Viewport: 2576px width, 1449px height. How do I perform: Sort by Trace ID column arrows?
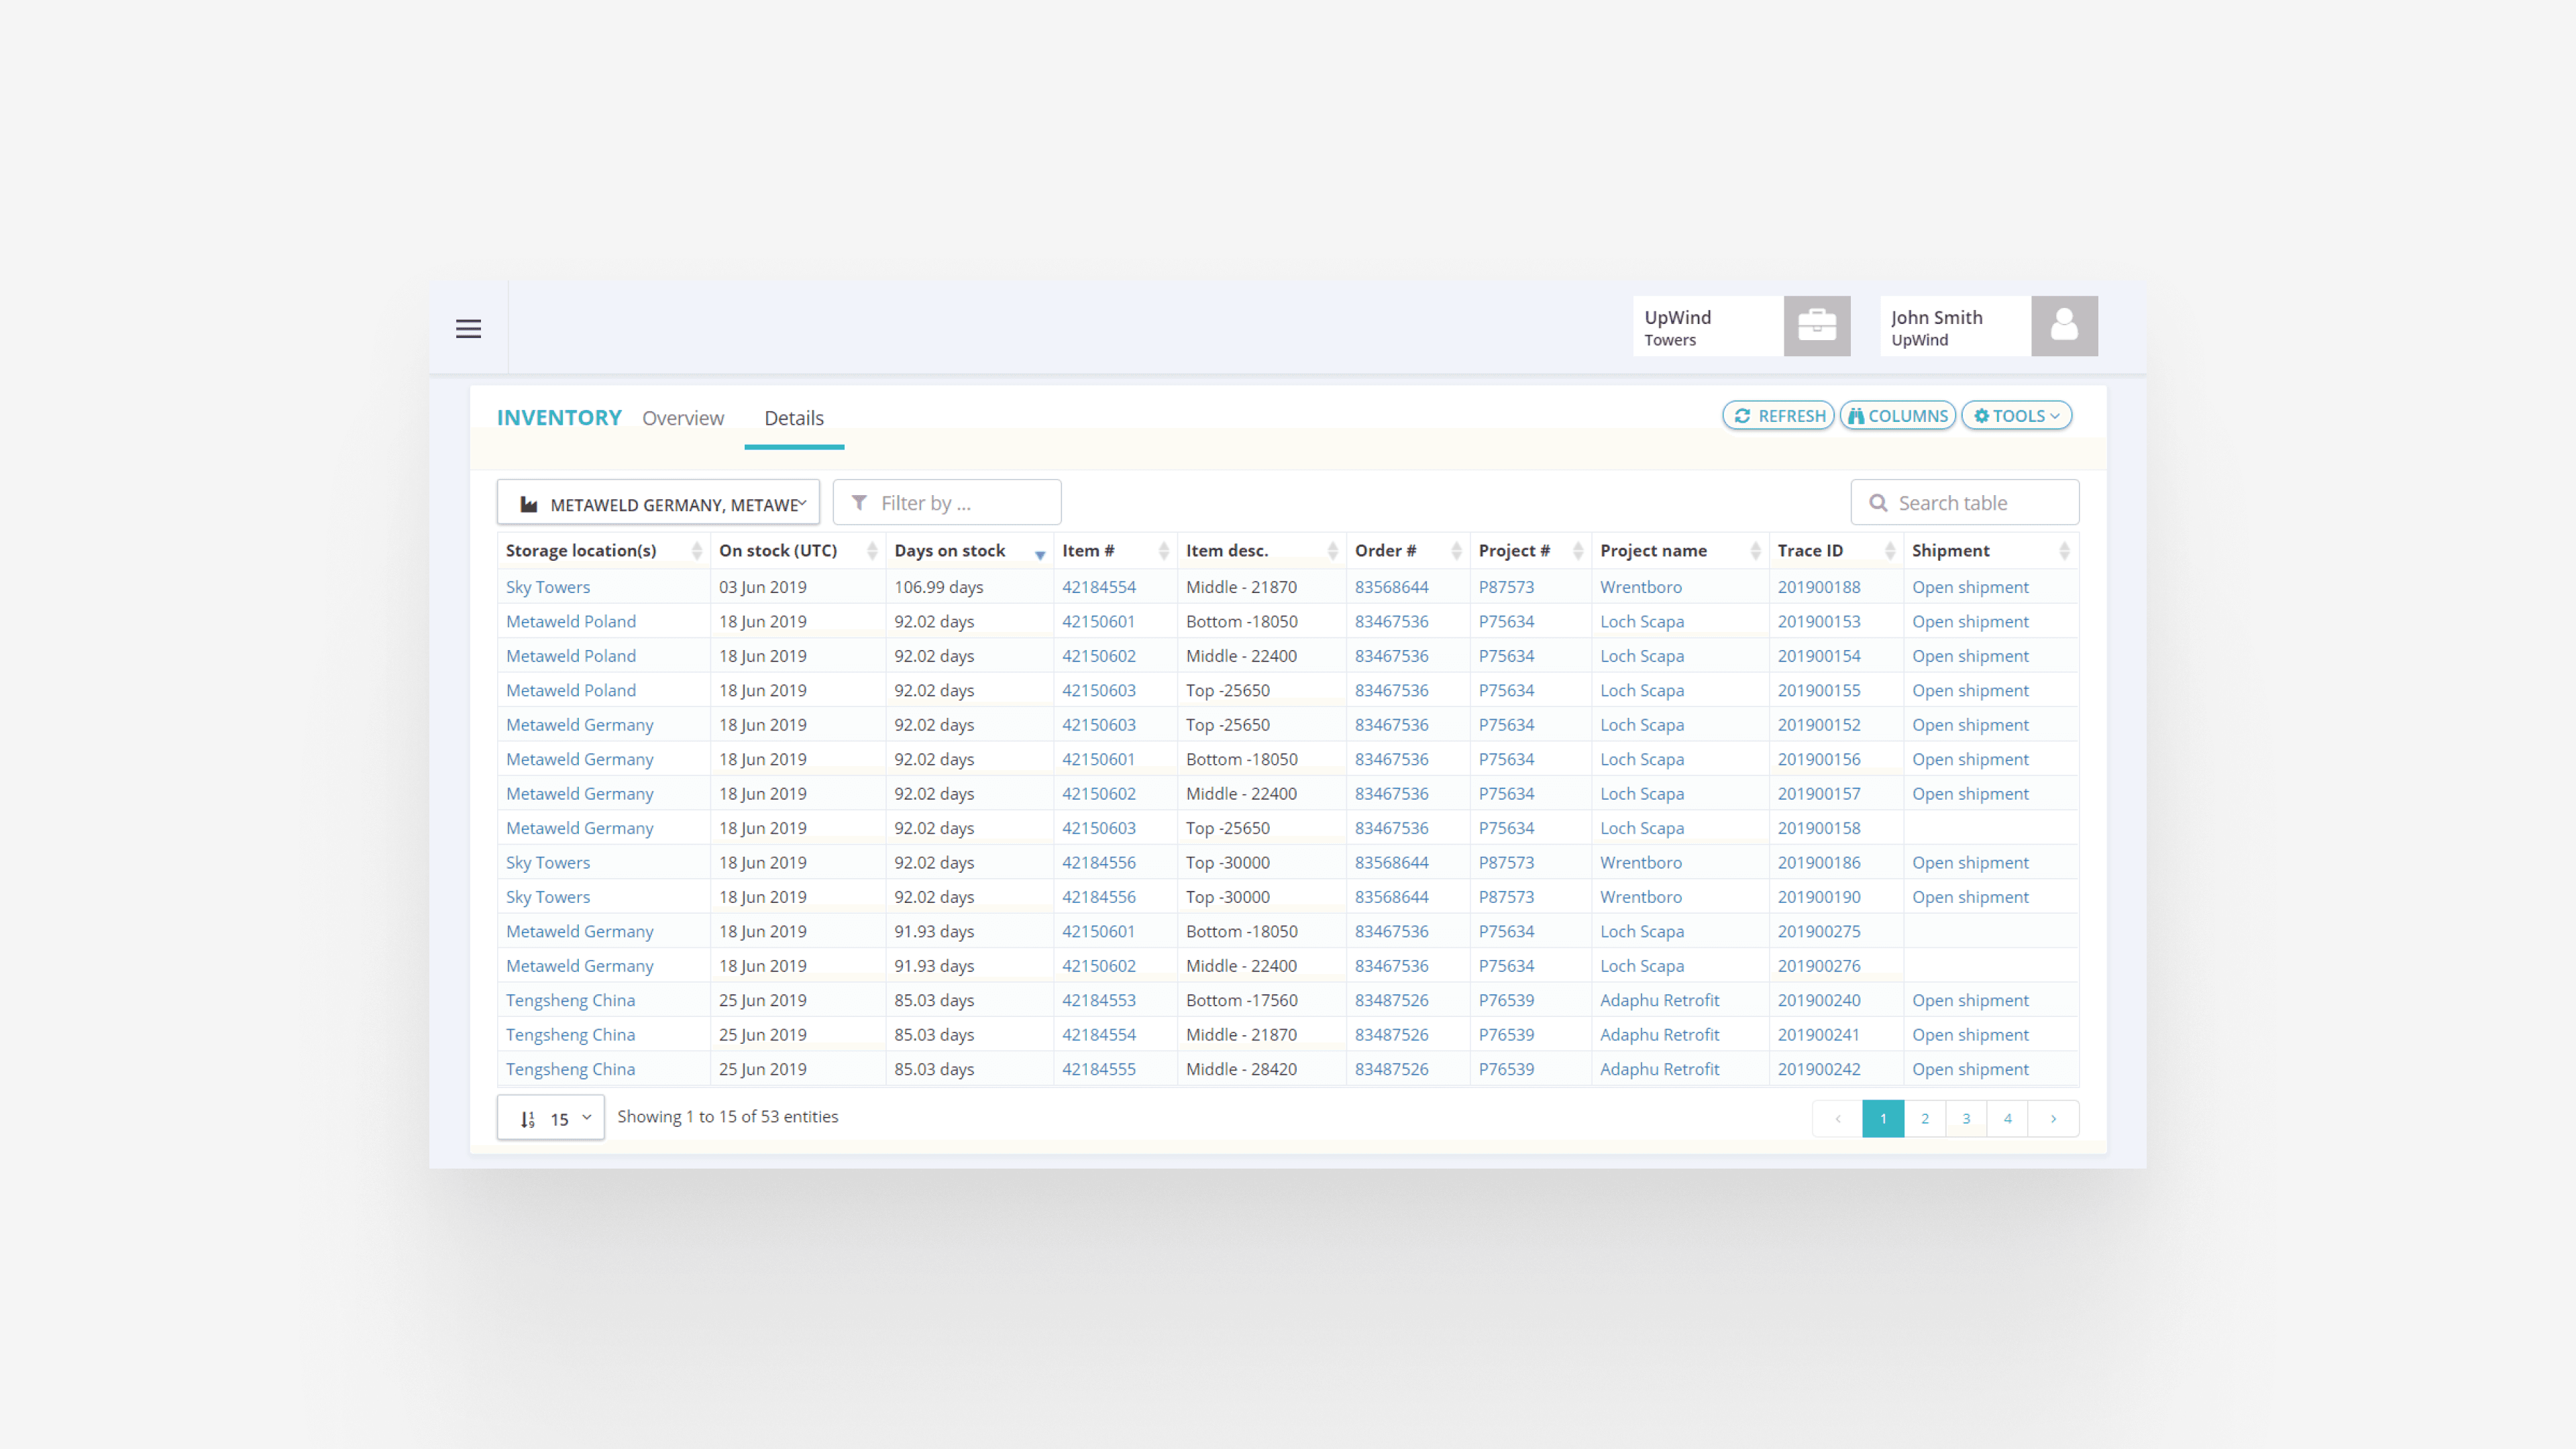coord(1889,551)
